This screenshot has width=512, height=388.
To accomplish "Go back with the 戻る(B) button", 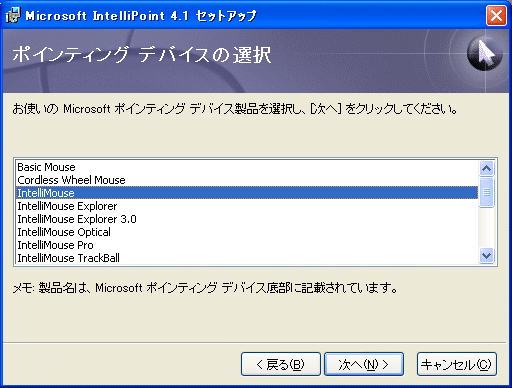I will pos(281,364).
